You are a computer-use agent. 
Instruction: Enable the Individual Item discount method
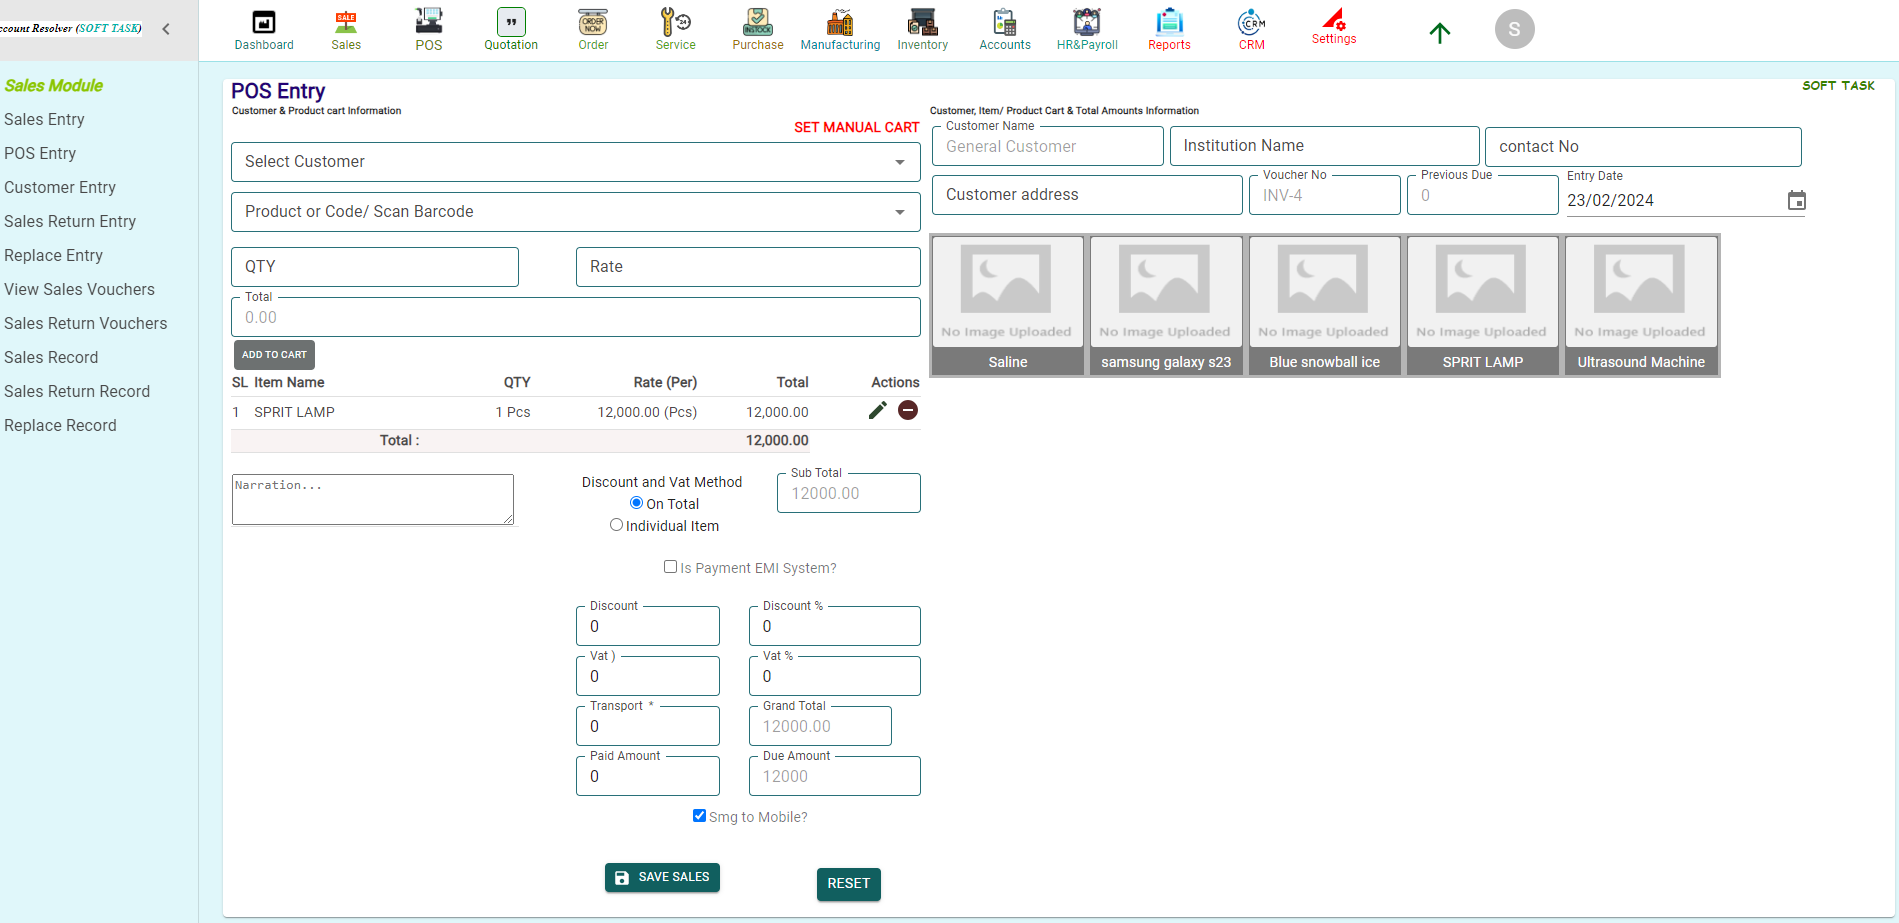[x=617, y=524]
